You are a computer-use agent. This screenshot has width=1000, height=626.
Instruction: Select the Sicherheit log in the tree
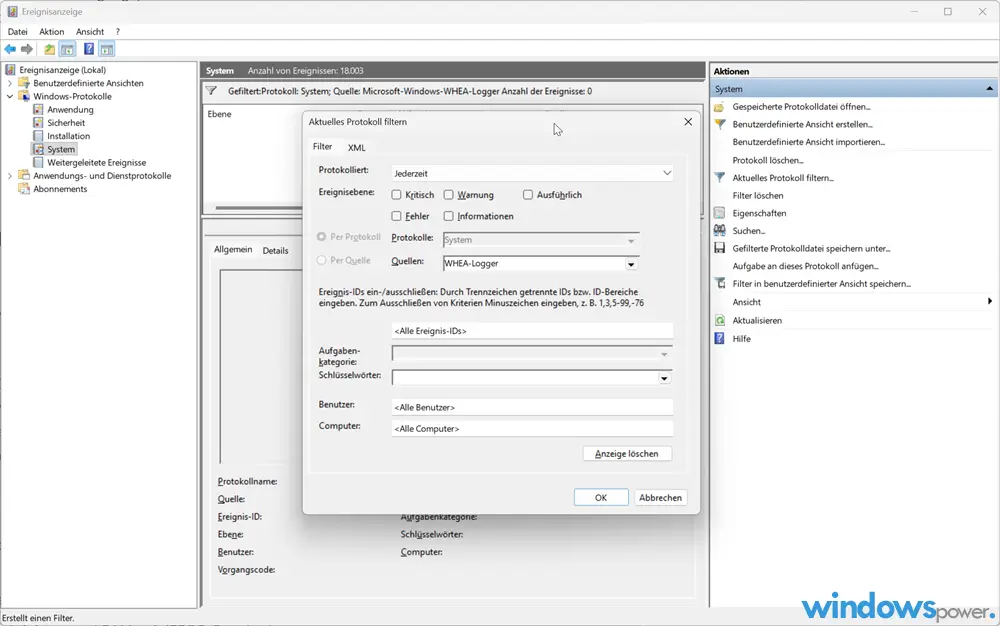[66, 123]
